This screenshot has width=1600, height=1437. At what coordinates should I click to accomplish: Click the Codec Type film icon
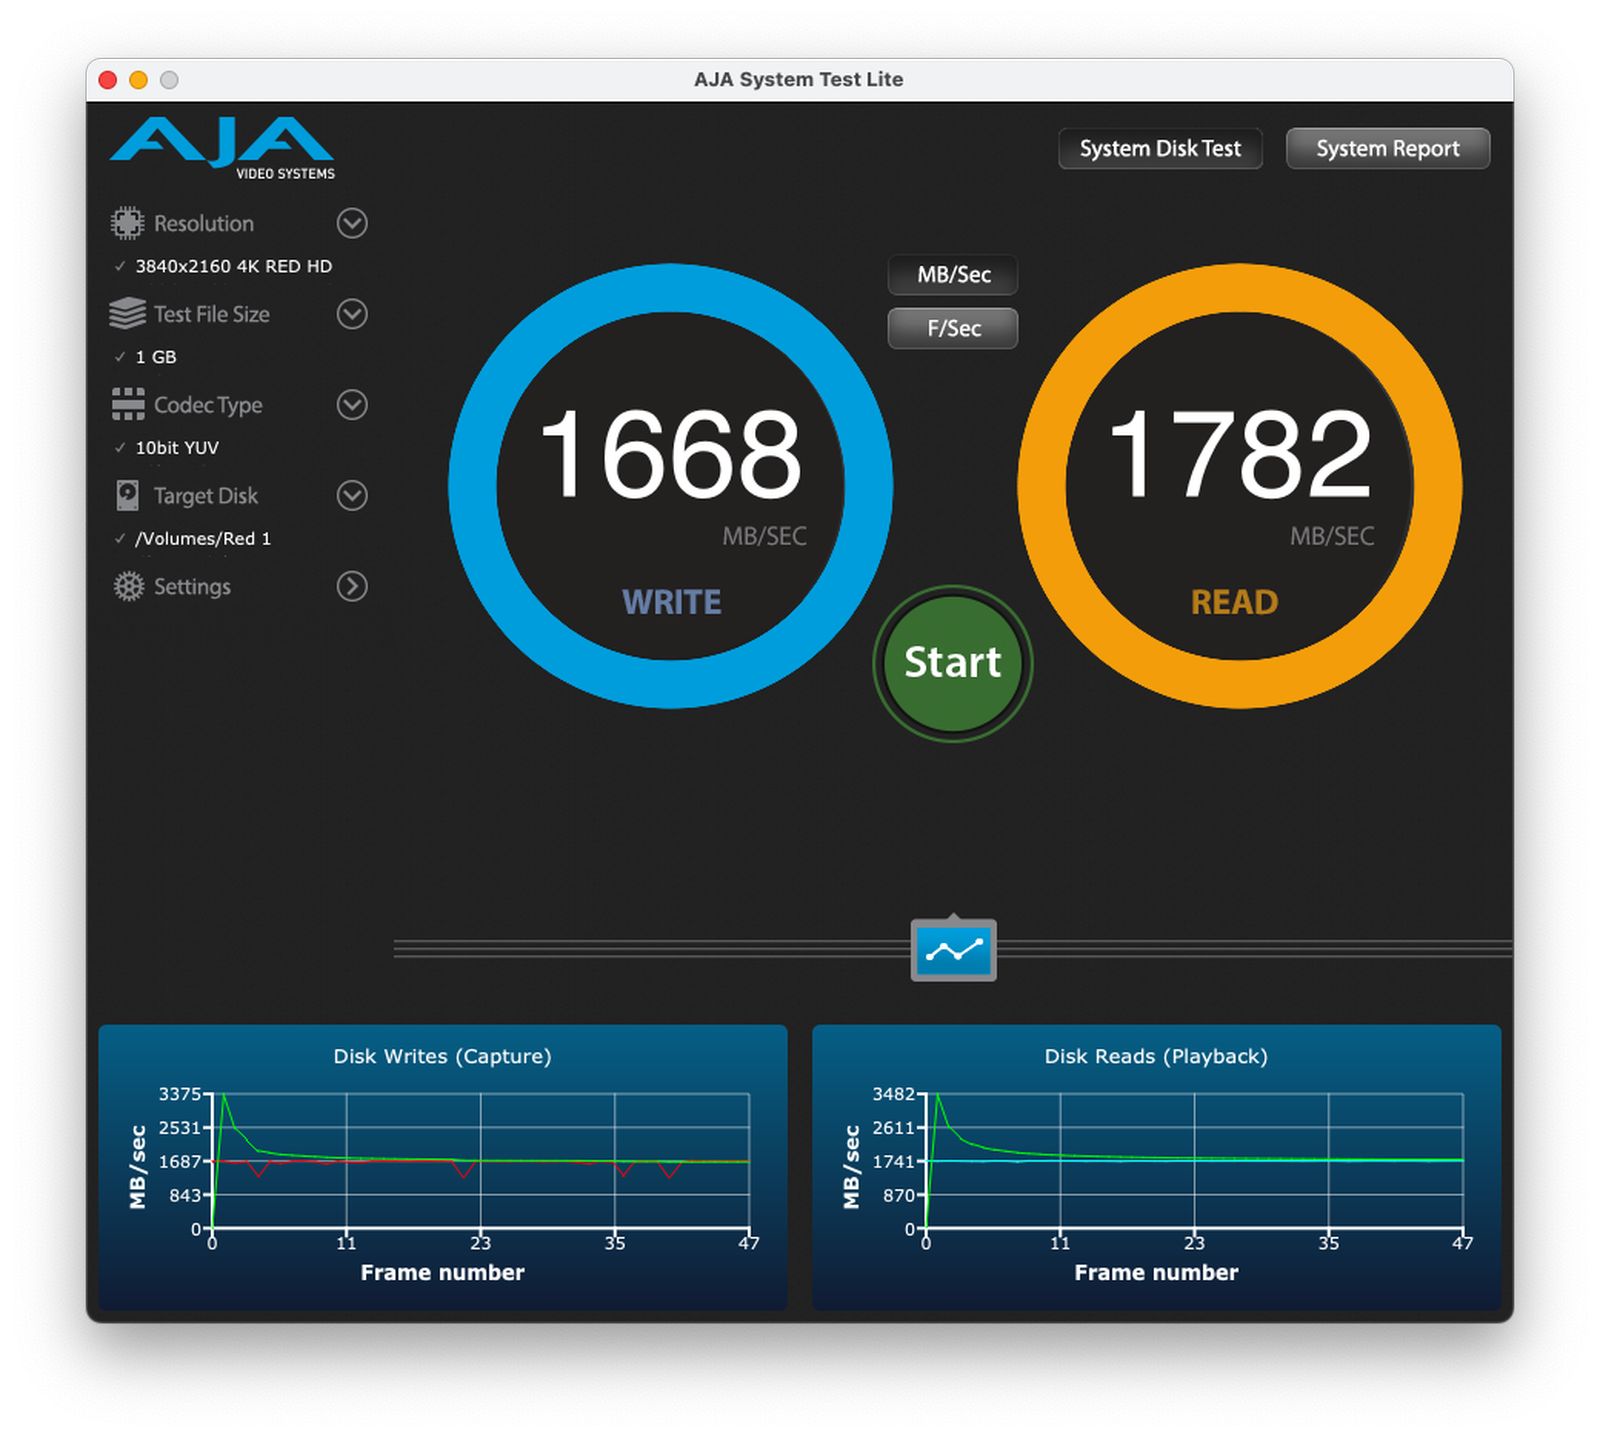coord(128,405)
